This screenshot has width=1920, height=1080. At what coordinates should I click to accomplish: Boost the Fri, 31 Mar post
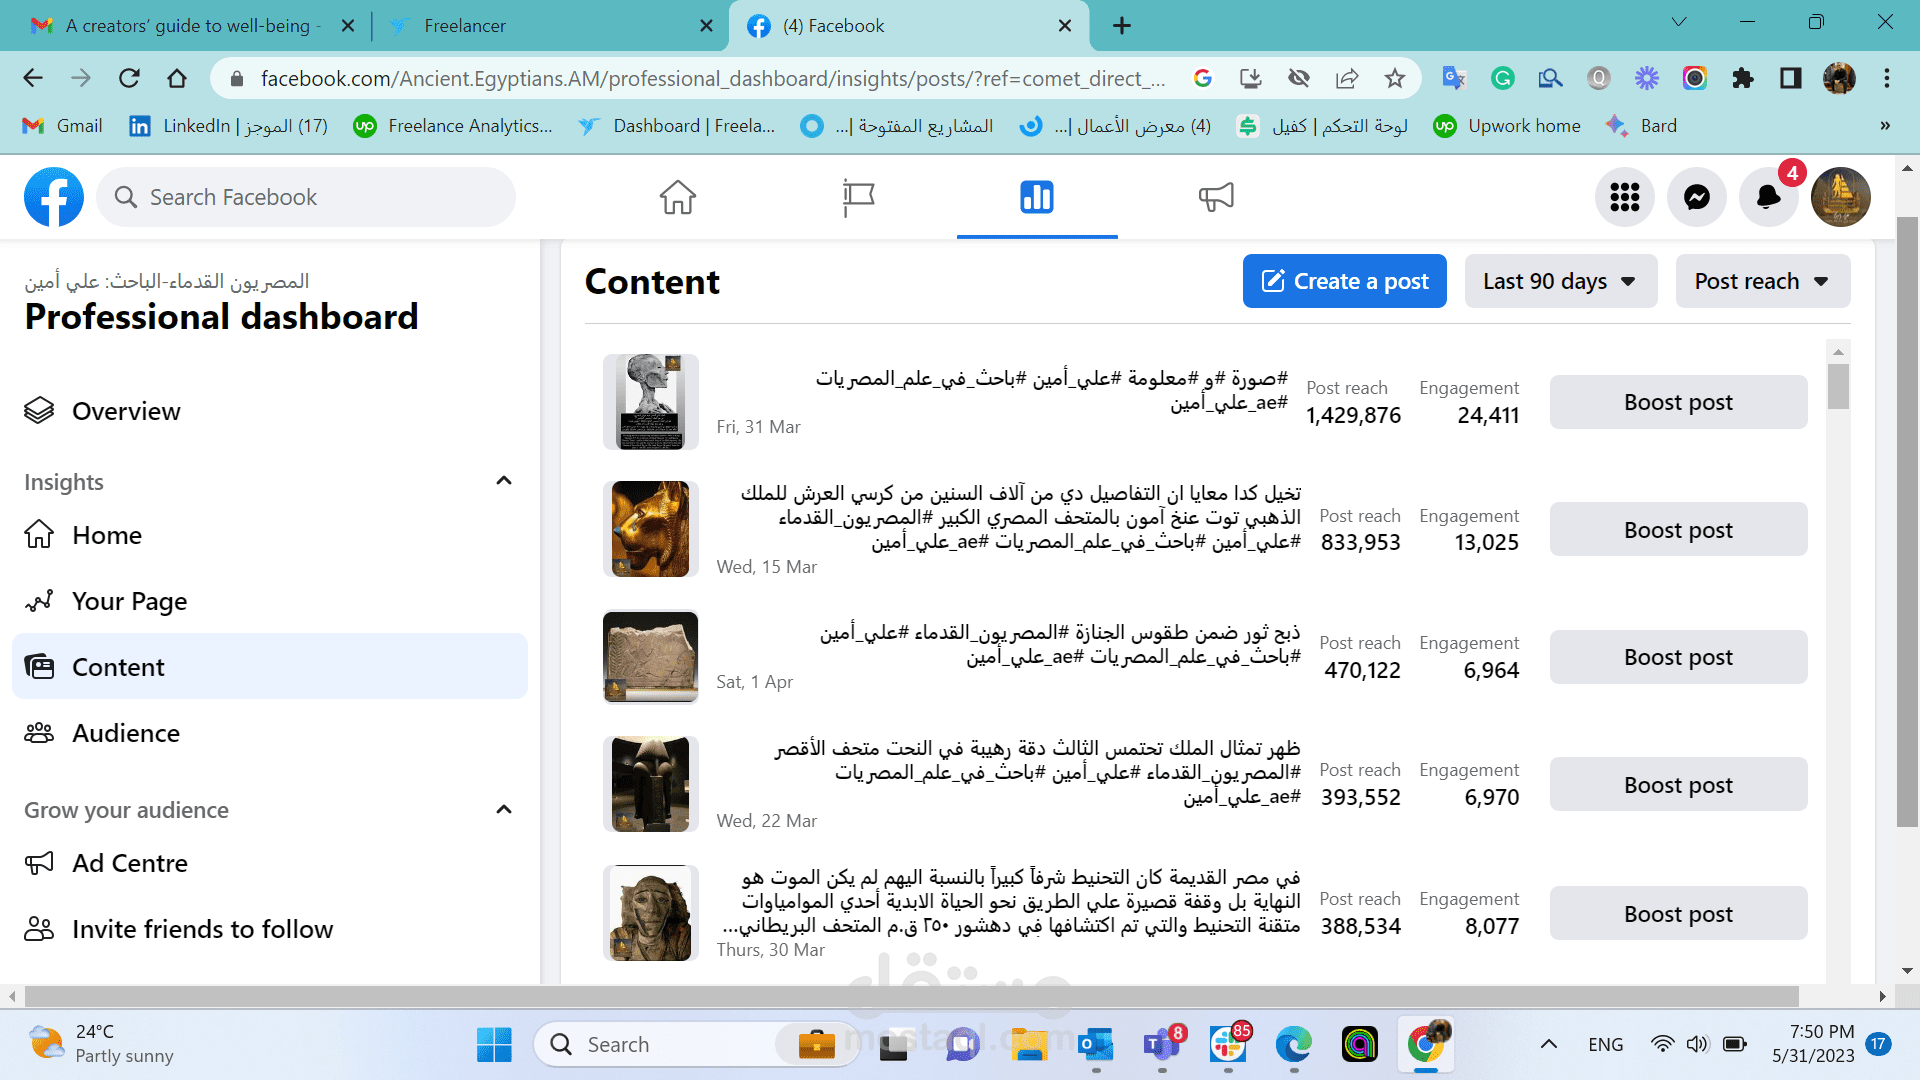tap(1678, 402)
